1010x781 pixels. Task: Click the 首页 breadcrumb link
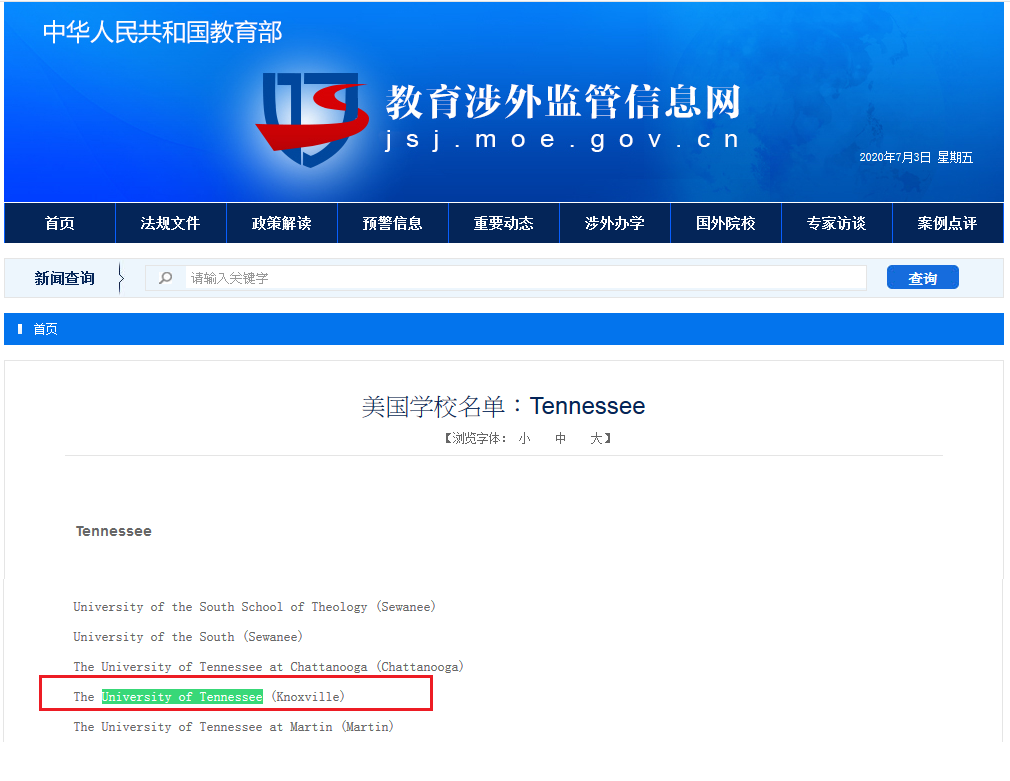click(45, 329)
